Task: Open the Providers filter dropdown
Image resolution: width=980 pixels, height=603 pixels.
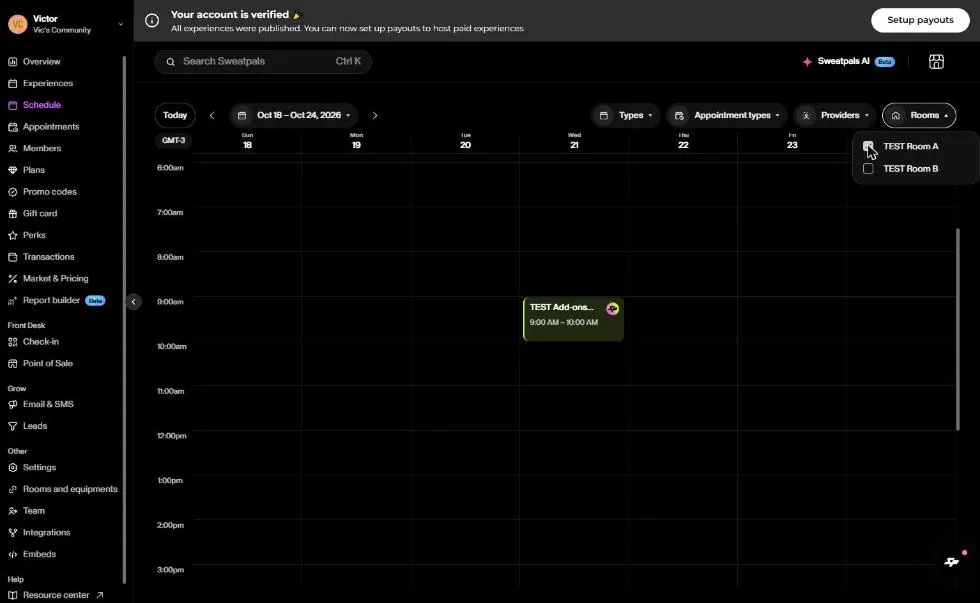Action: pyautogui.click(x=834, y=115)
